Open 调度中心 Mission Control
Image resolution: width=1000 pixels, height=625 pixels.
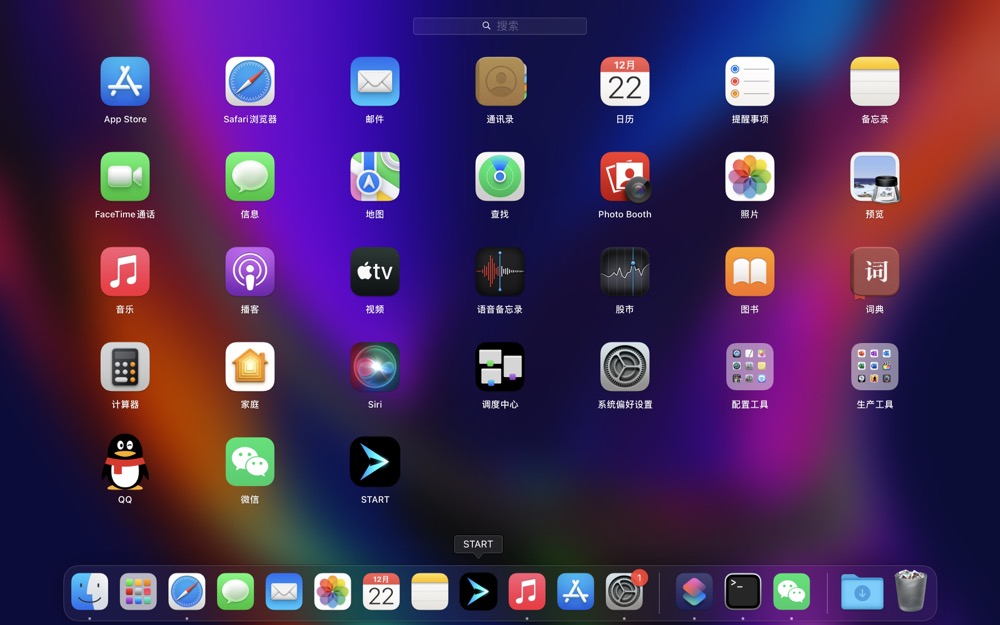tap(500, 367)
